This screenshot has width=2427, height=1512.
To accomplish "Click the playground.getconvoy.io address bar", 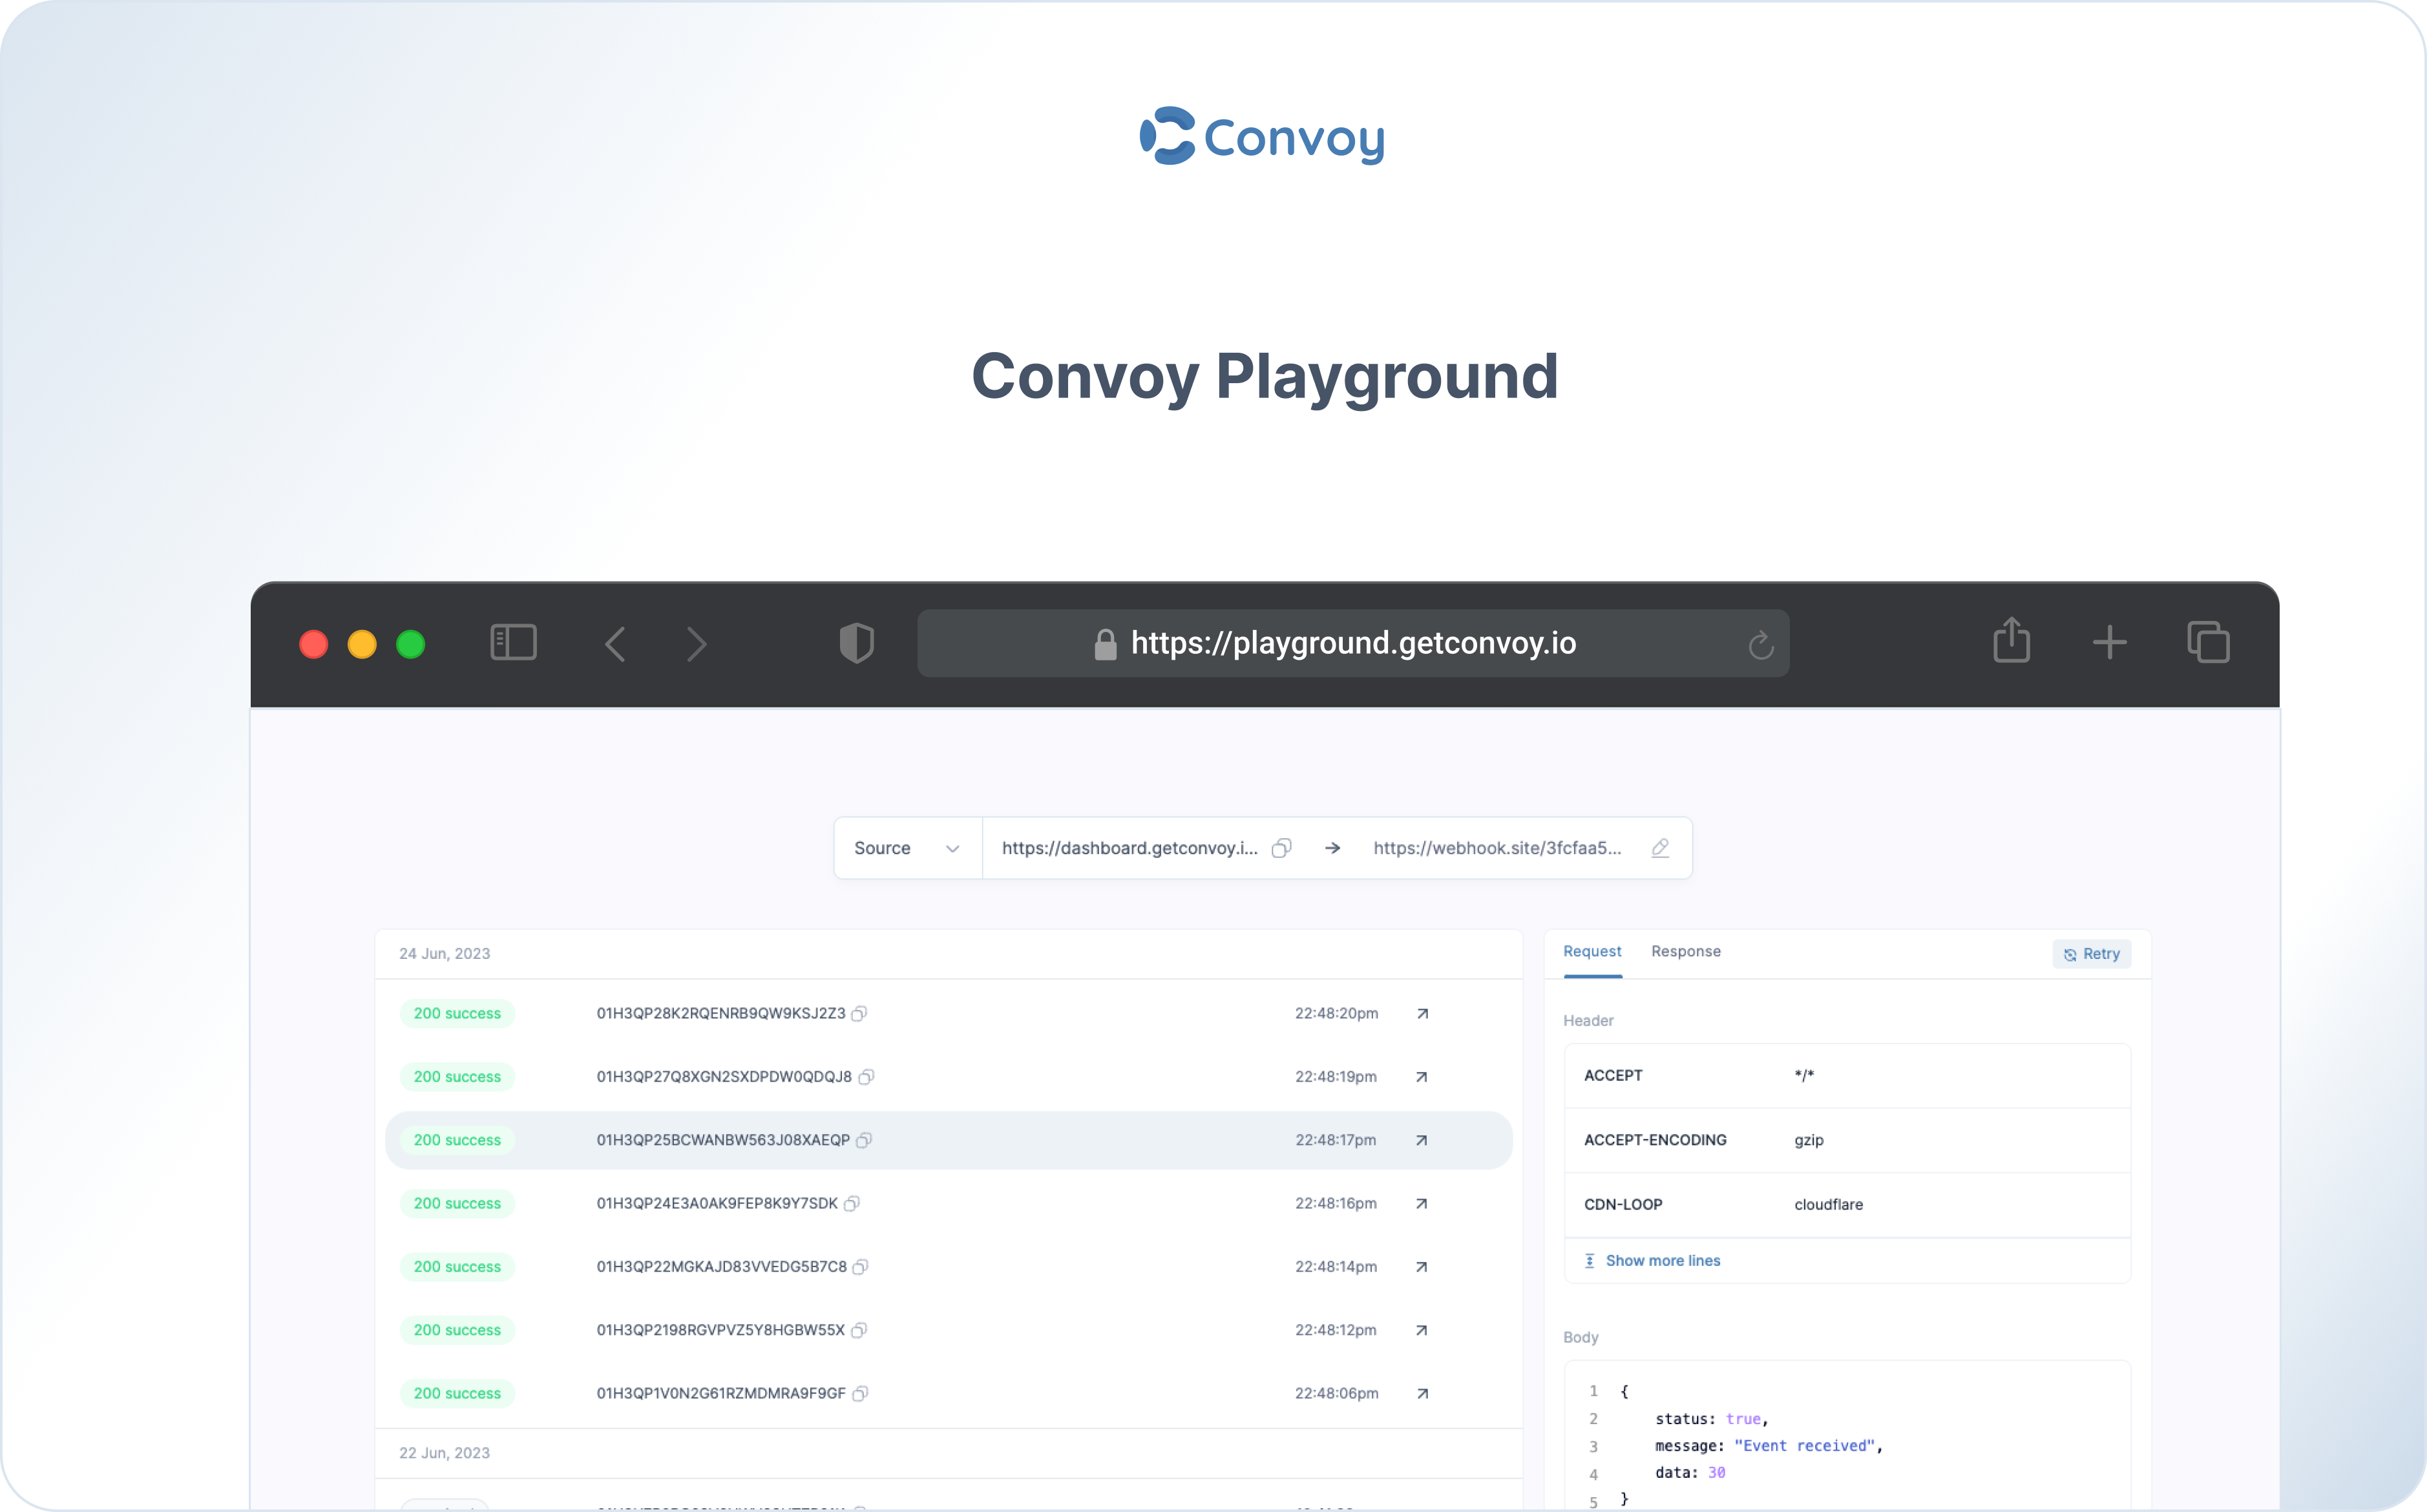I will (x=1353, y=643).
